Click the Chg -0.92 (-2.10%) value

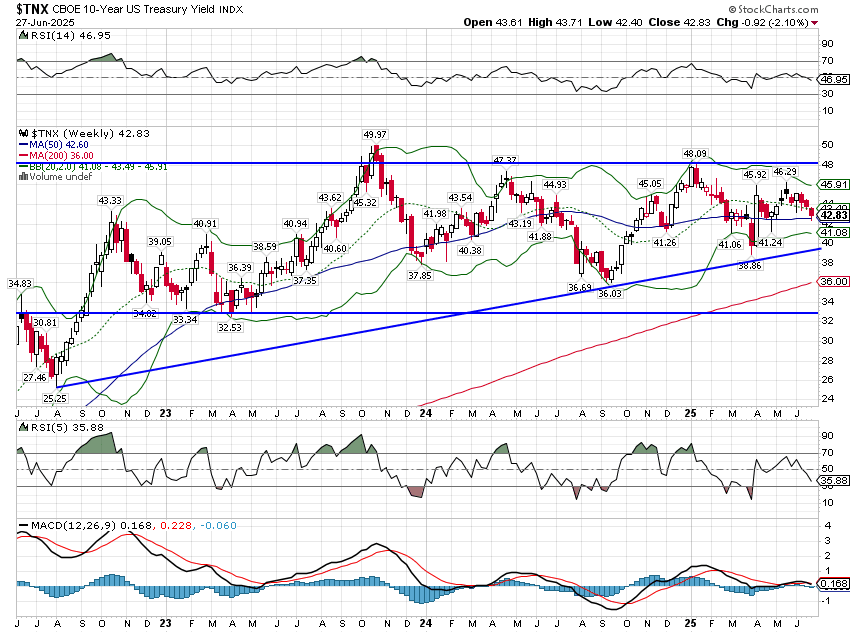762,22
